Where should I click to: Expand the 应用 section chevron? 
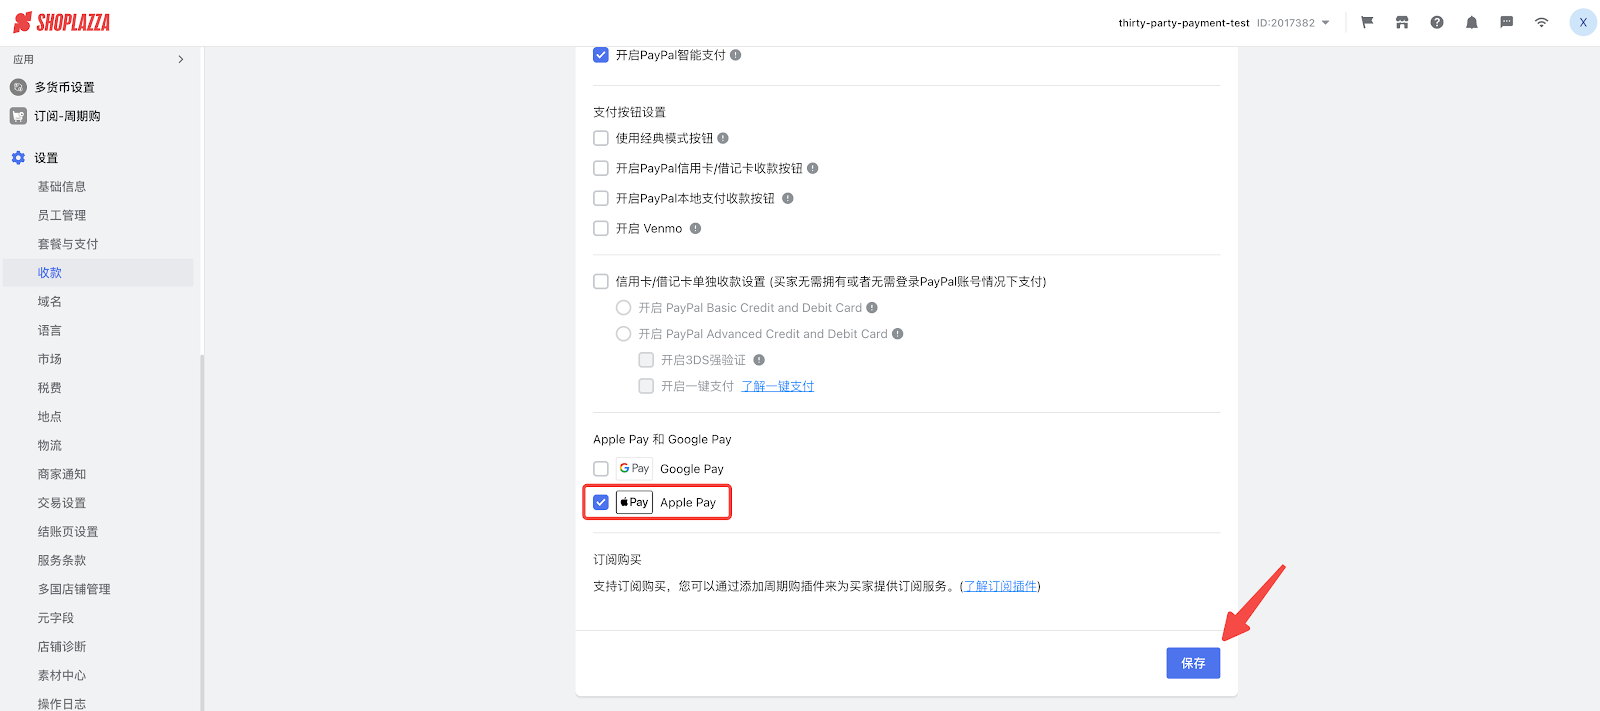pyautogui.click(x=181, y=59)
